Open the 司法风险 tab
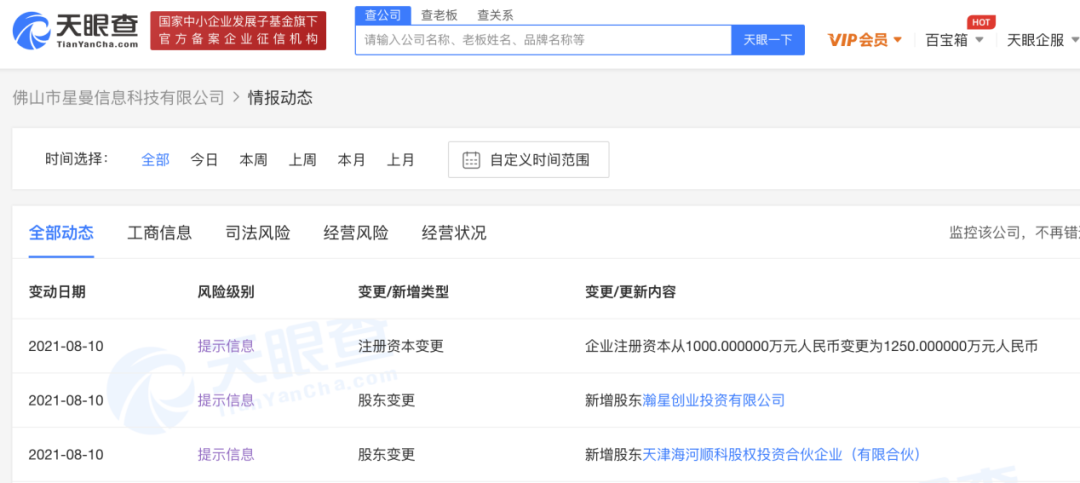1080x483 pixels. pos(258,233)
